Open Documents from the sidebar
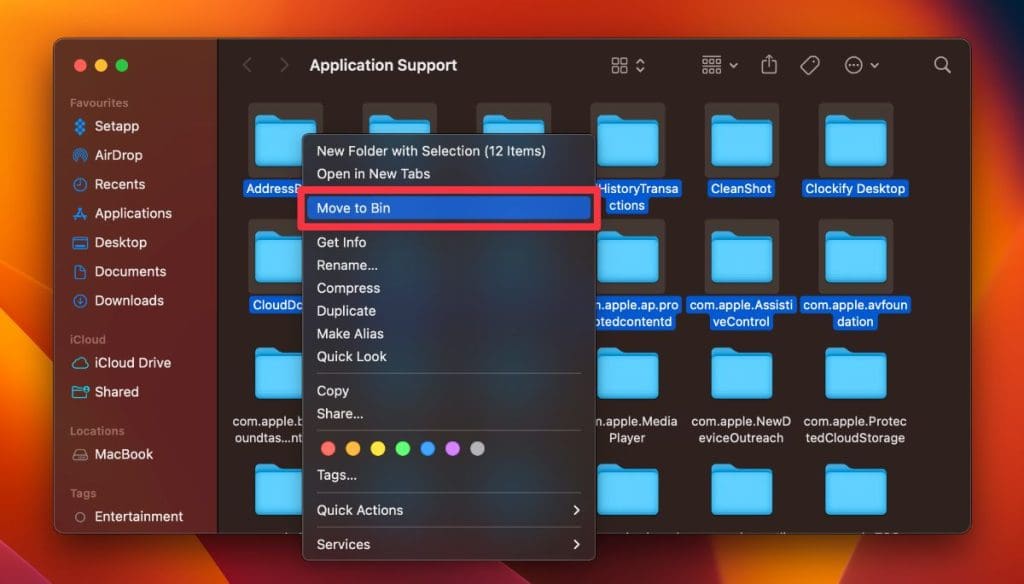 (119, 272)
